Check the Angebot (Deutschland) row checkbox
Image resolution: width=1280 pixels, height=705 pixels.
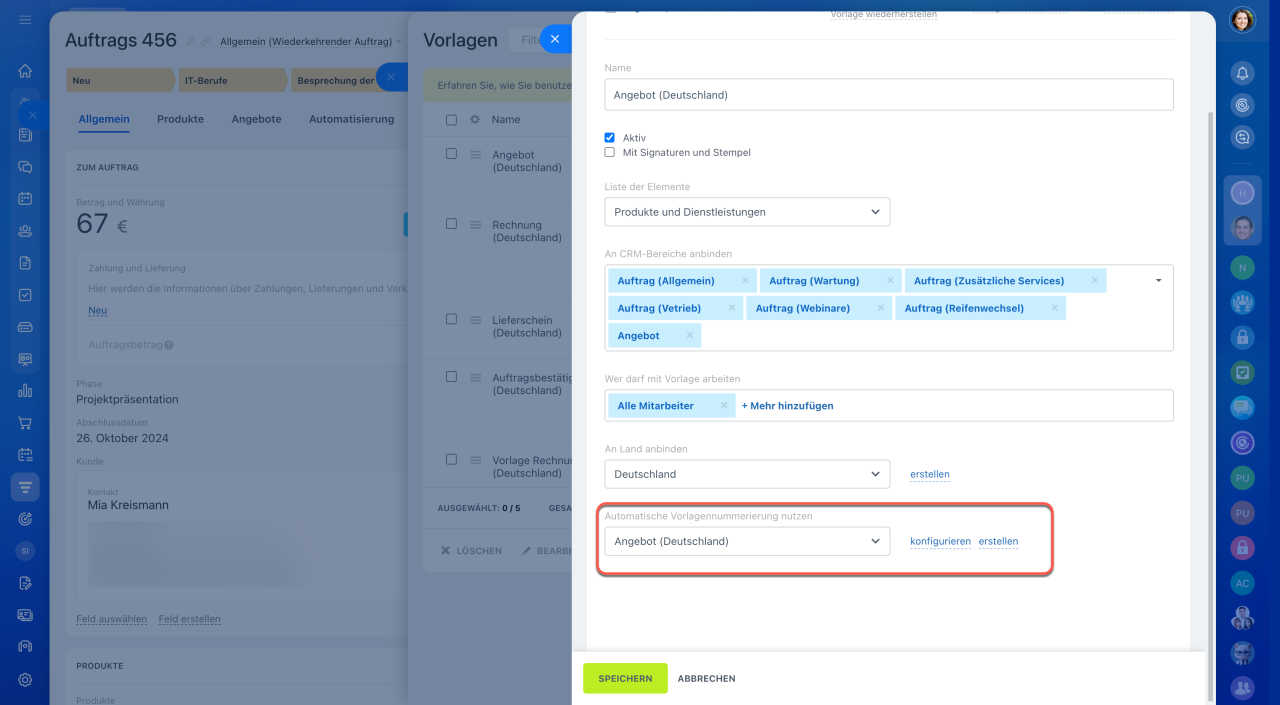pos(451,154)
